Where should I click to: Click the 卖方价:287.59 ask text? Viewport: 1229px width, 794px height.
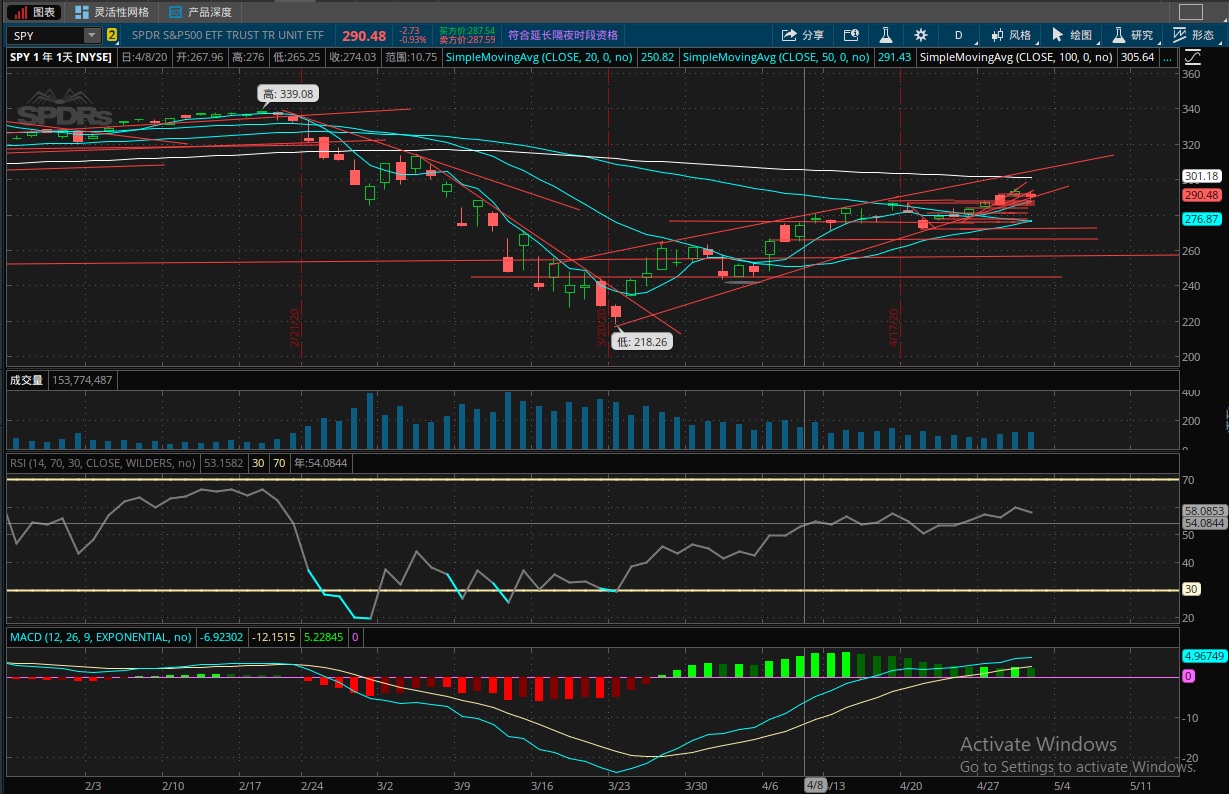coord(467,40)
